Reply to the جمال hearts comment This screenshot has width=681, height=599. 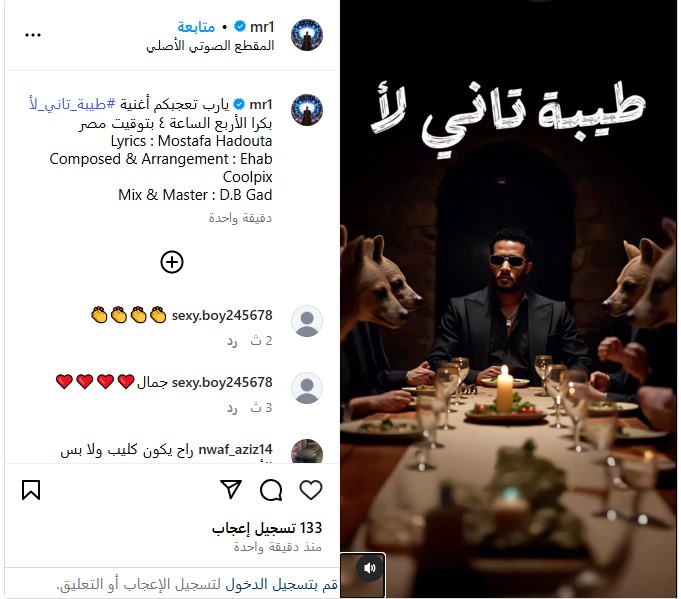tap(232, 408)
